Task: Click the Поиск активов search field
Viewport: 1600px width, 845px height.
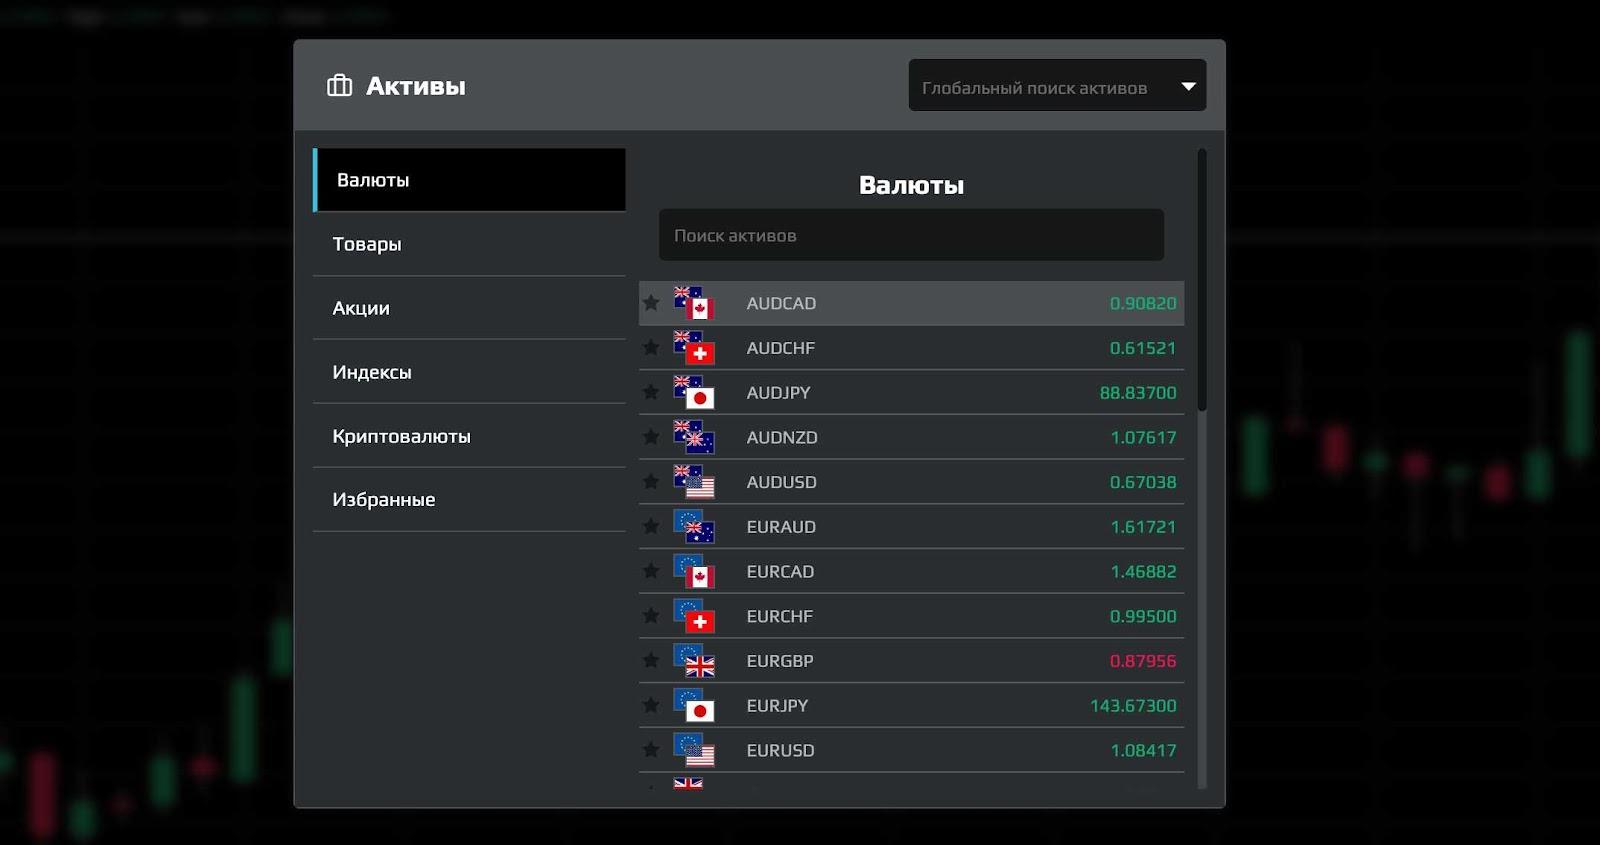Action: click(x=911, y=235)
